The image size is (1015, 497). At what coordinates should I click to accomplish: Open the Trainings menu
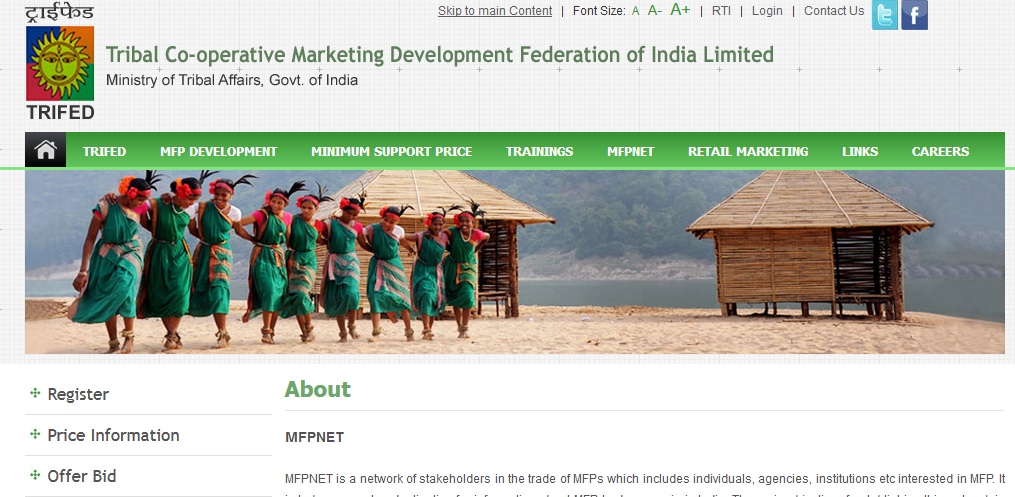(539, 151)
